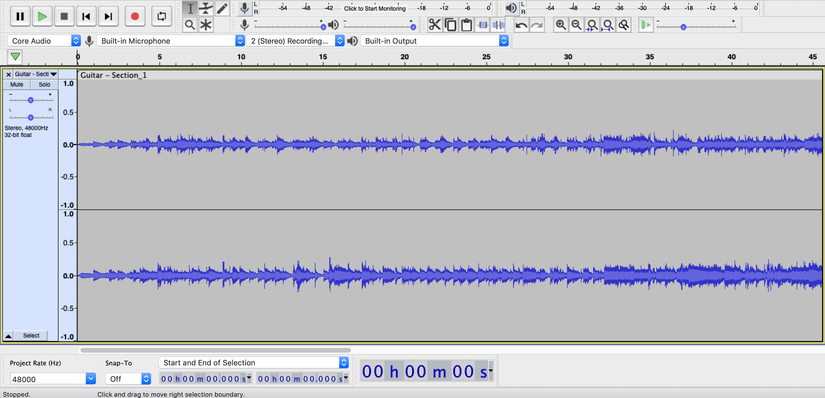Open the 2 (Stereo) Recording channels dropdown

(296, 41)
